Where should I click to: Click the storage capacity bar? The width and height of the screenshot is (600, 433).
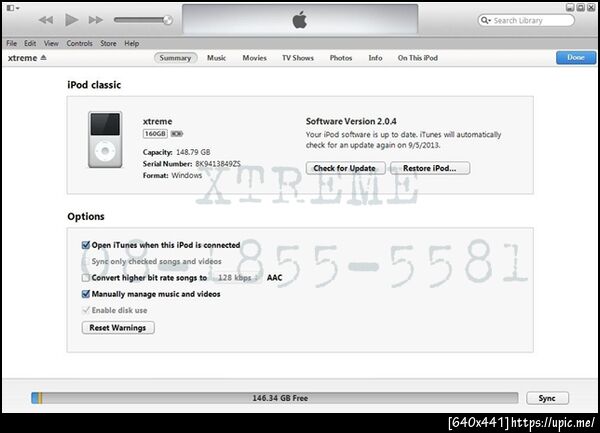[275, 398]
